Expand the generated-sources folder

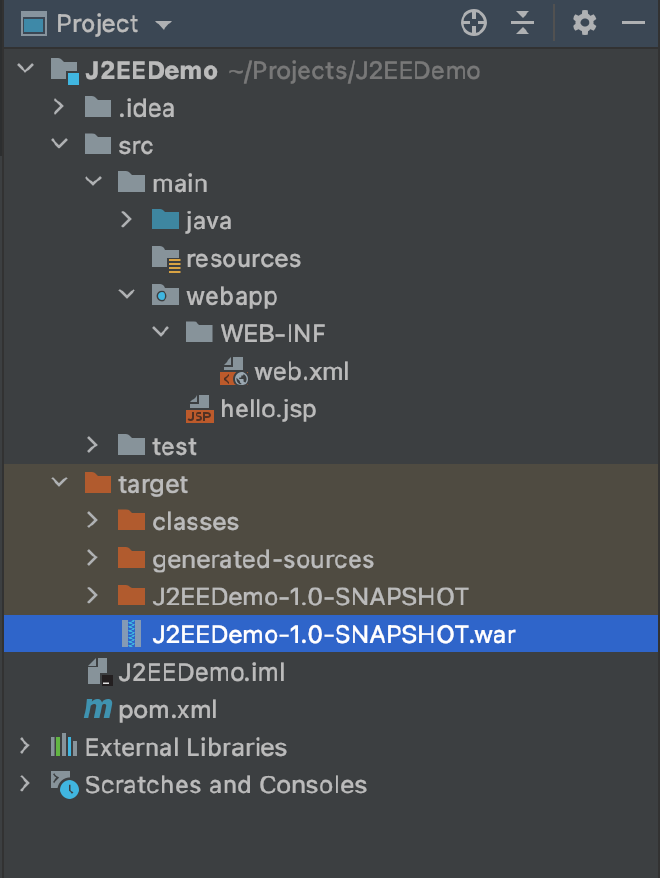(93, 559)
